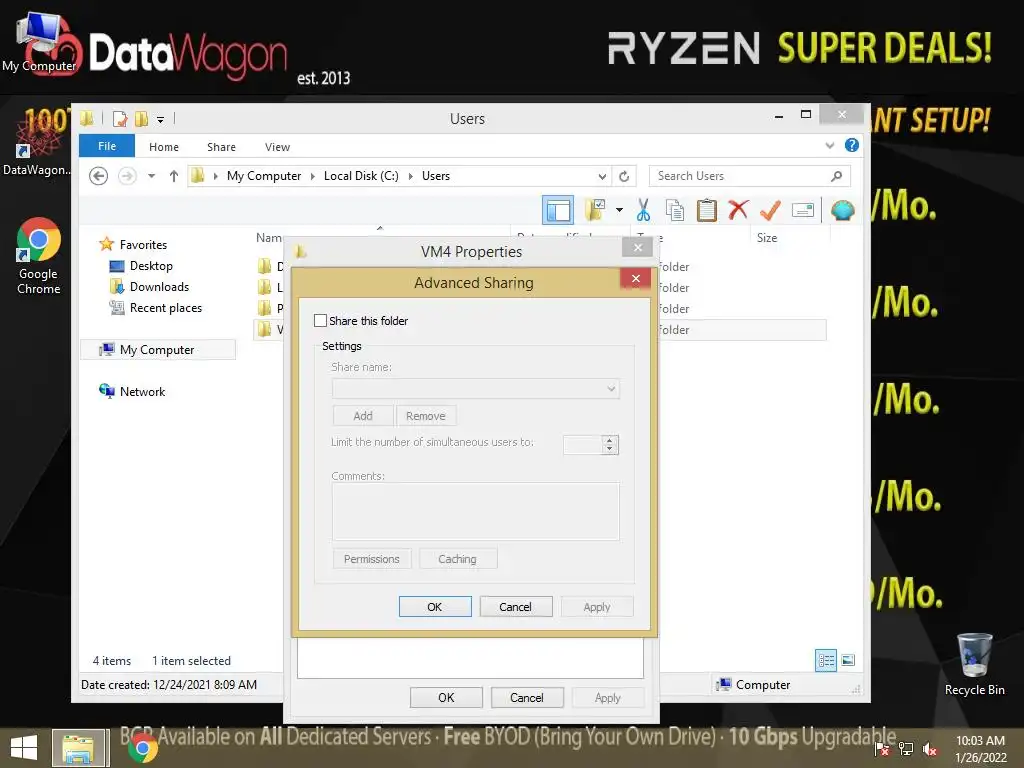
Task: Open the Share ribbon tab
Action: [221, 147]
